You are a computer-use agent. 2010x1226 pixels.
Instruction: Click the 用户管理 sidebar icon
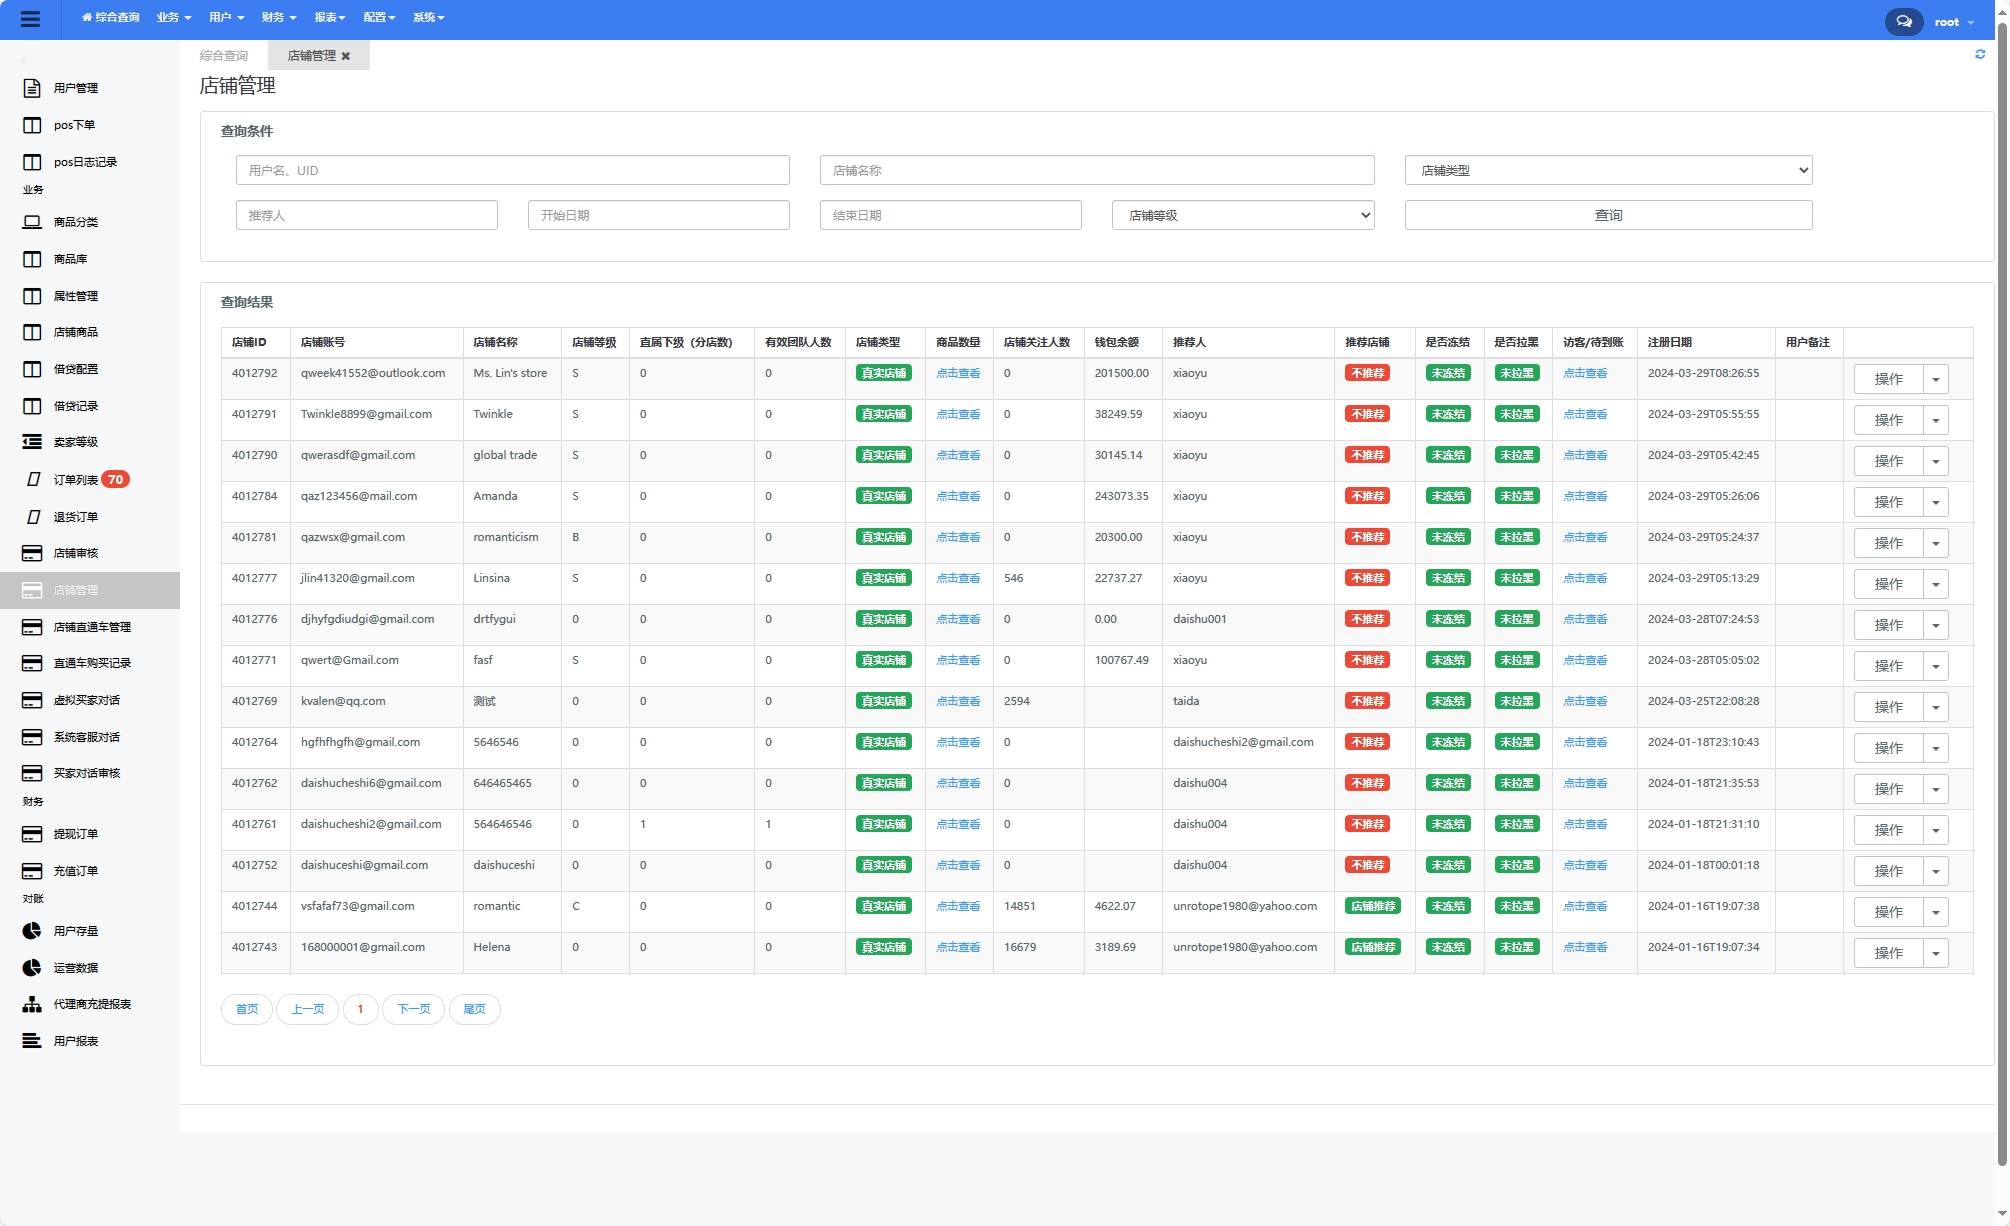pyautogui.click(x=30, y=89)
